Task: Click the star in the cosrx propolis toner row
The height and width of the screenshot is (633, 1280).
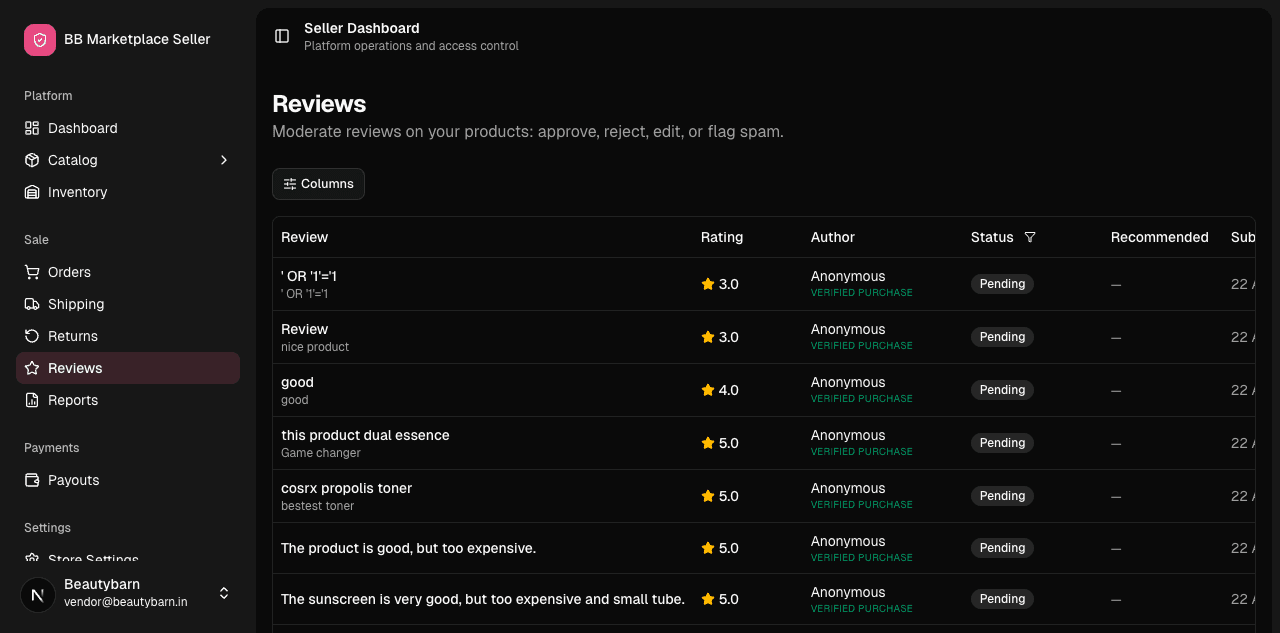Action: pos(708,496)
